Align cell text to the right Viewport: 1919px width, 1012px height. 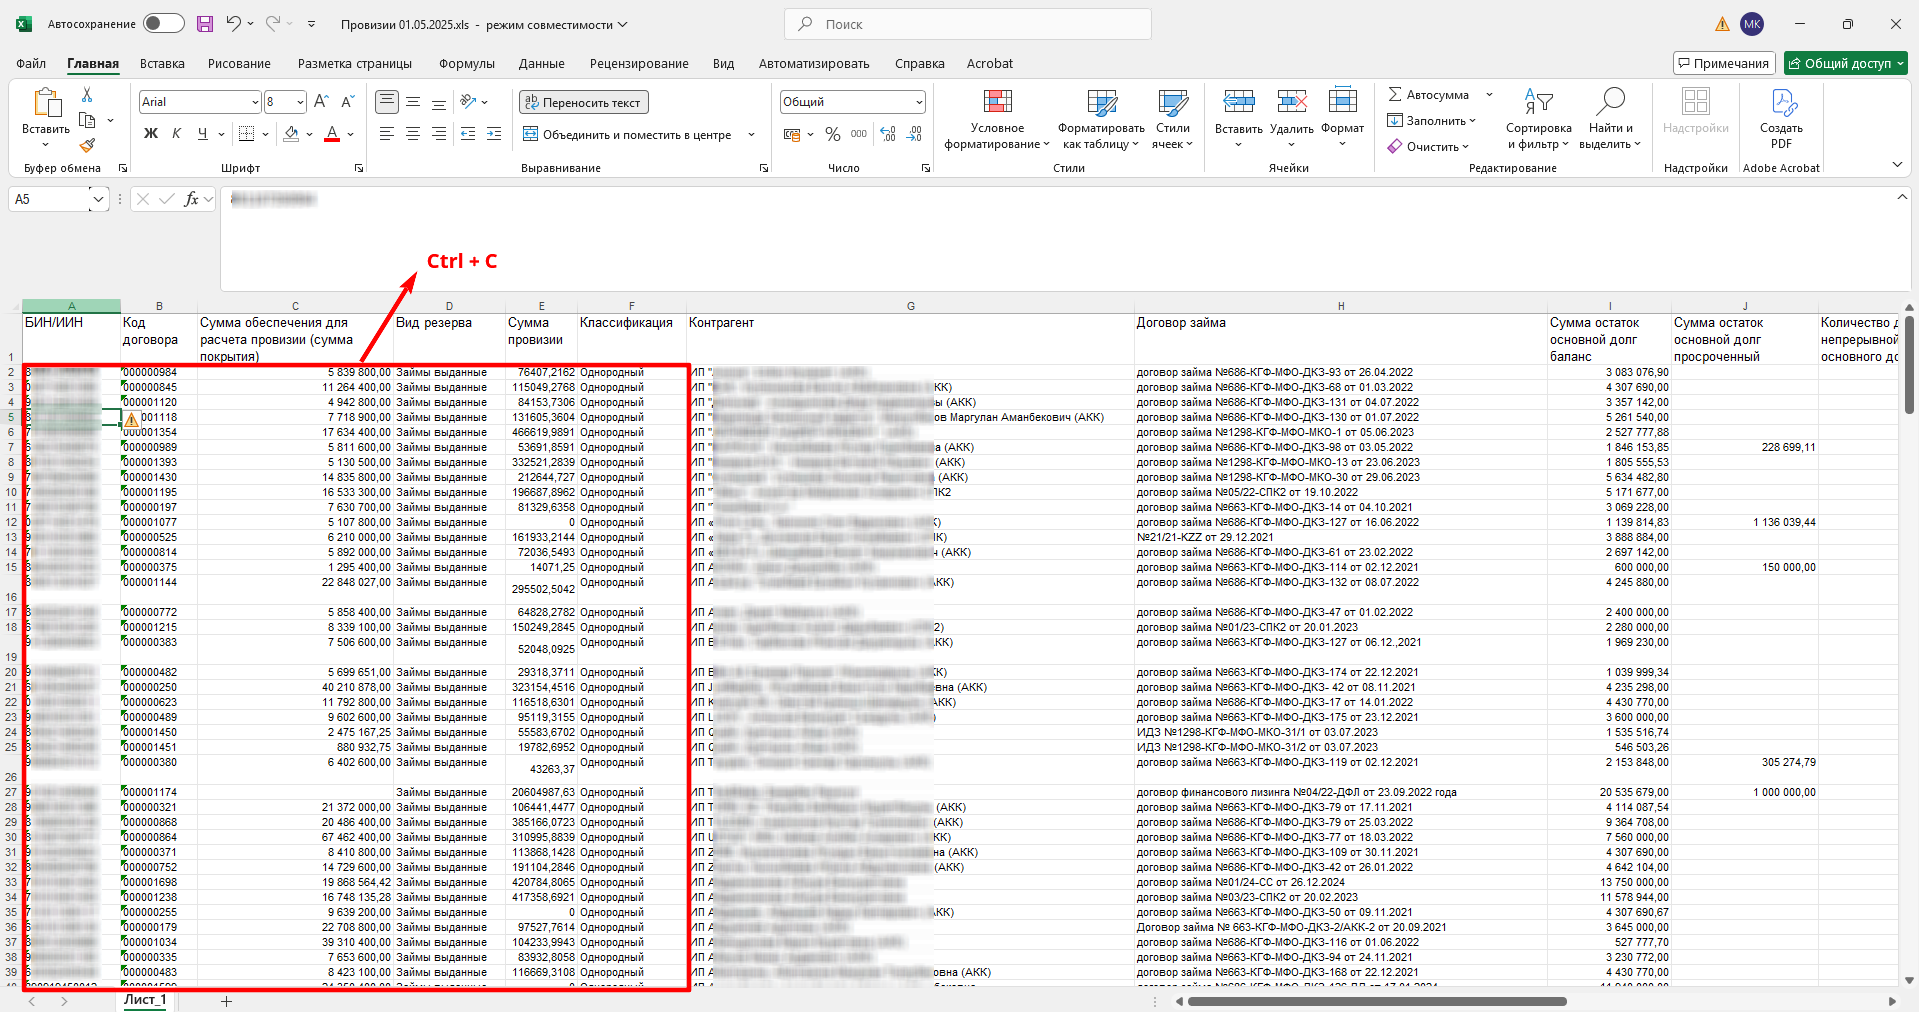click(439, 134)
